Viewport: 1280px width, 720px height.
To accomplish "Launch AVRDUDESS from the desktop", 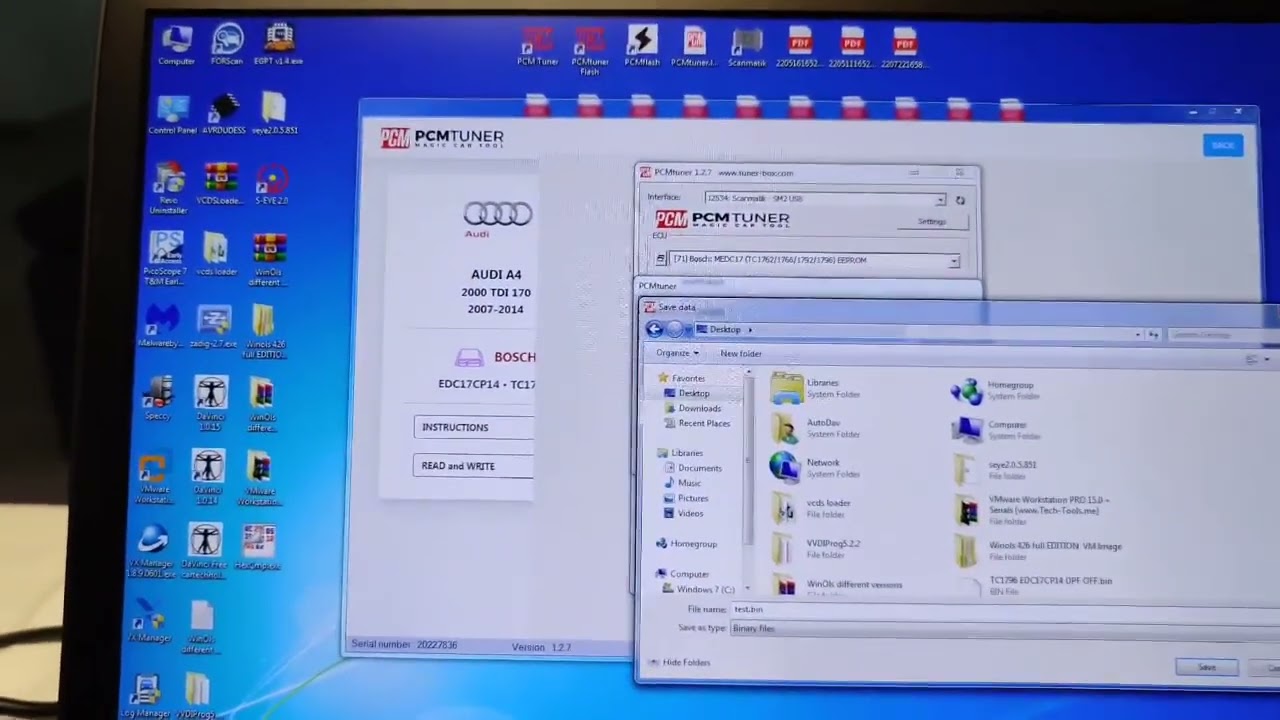I will click(x=224, y=115).
